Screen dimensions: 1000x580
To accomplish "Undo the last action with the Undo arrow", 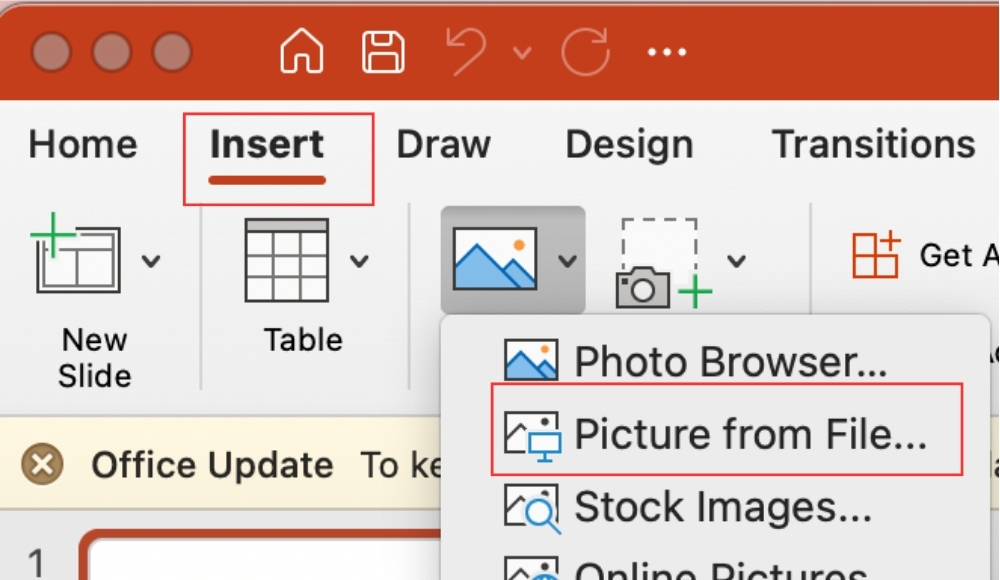I will click(467, 50).
